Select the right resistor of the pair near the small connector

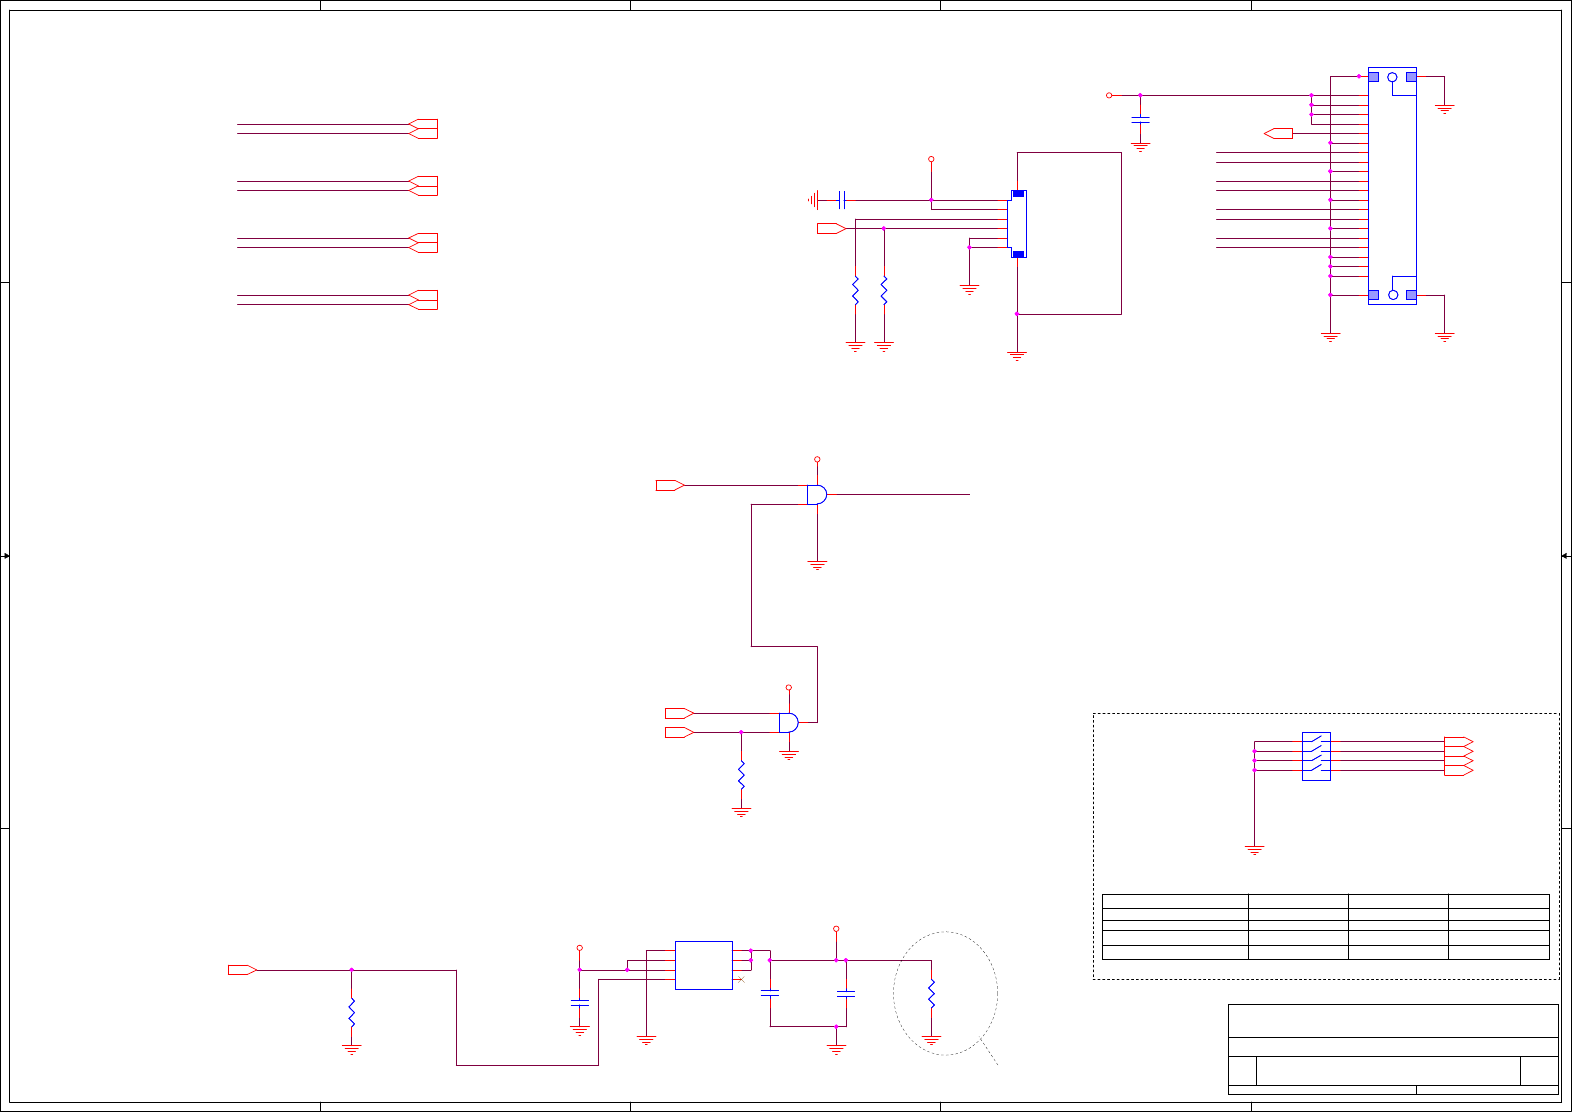pos(884,291)
